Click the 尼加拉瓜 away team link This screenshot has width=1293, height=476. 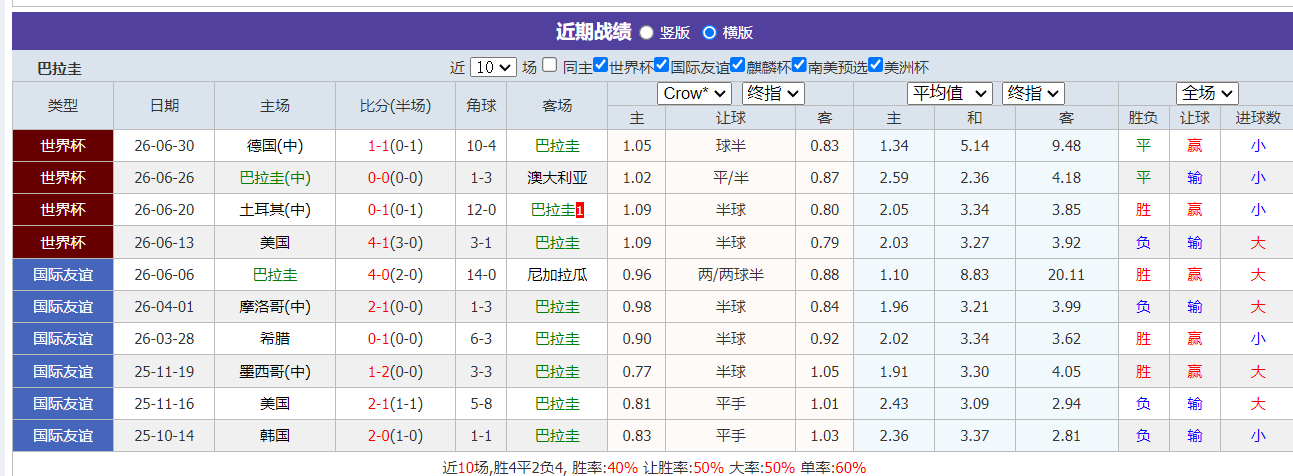557,274
